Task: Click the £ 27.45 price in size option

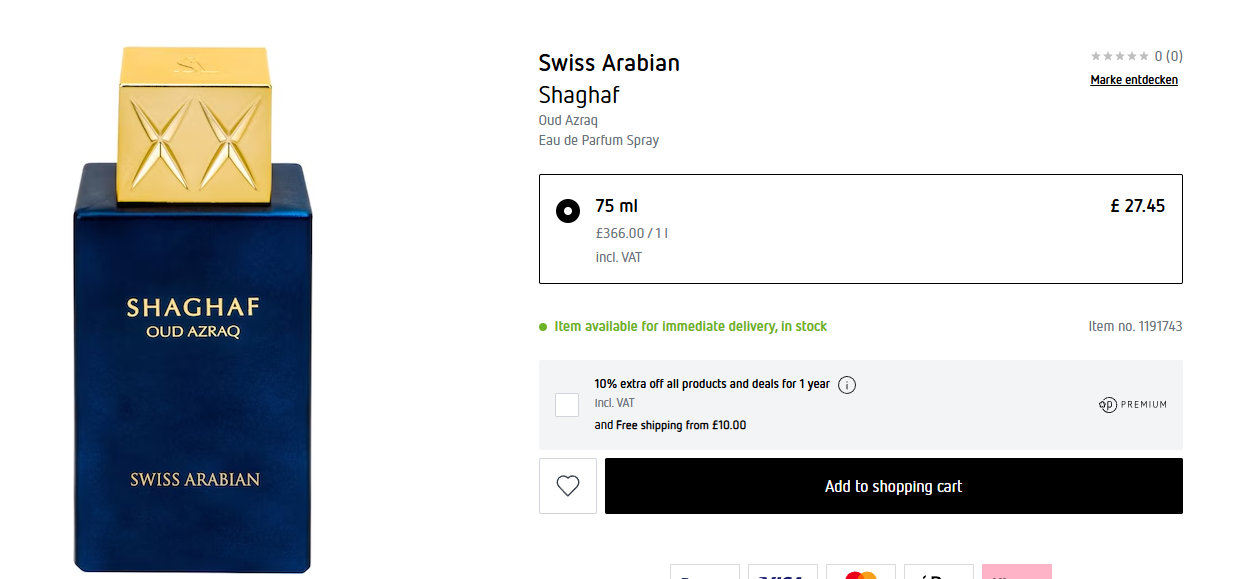Action: tap(1137, 206)
